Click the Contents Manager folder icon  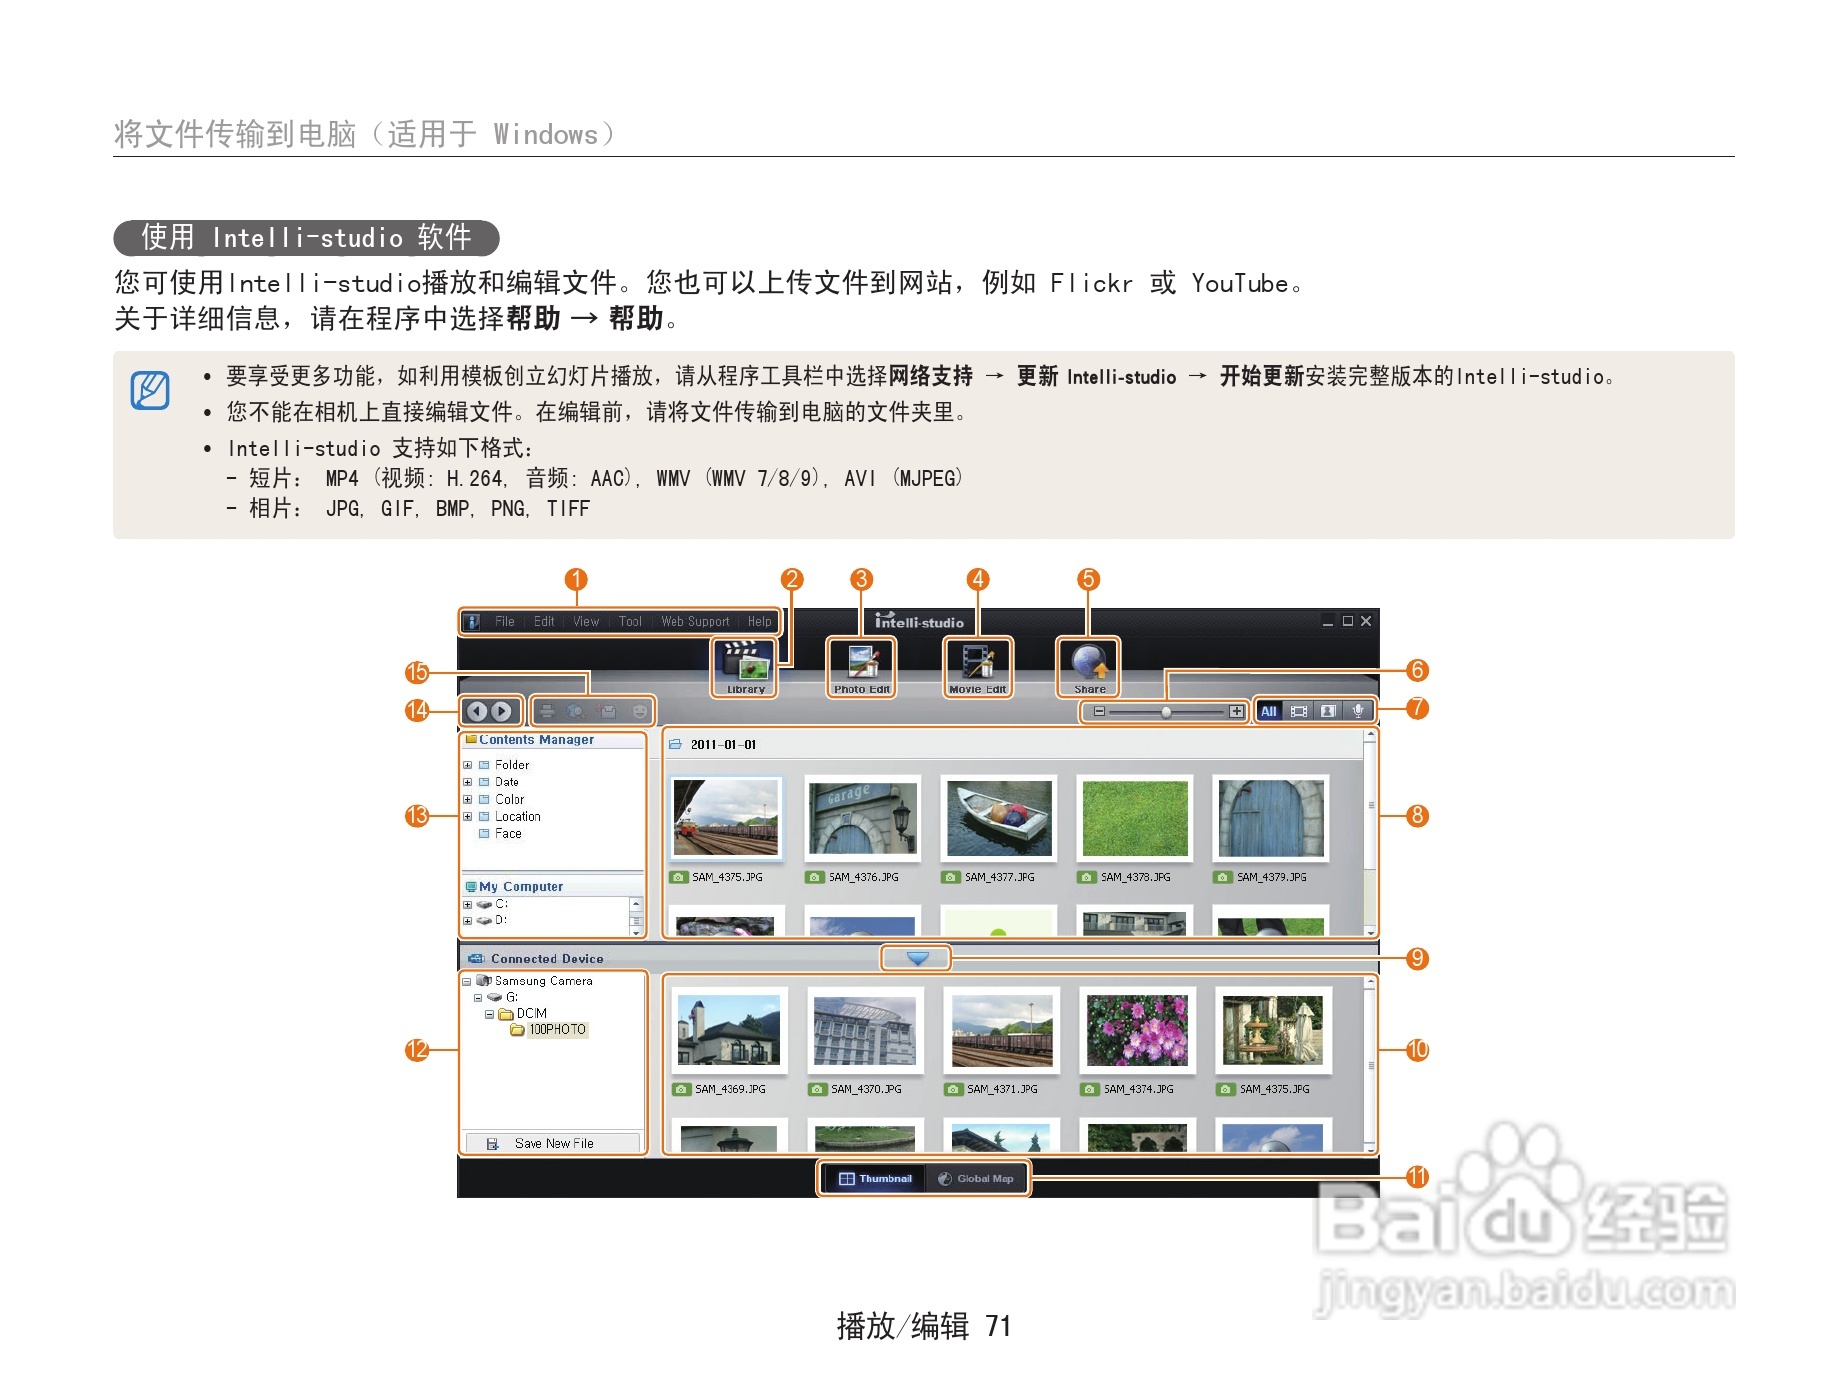(x=471, y=740)
